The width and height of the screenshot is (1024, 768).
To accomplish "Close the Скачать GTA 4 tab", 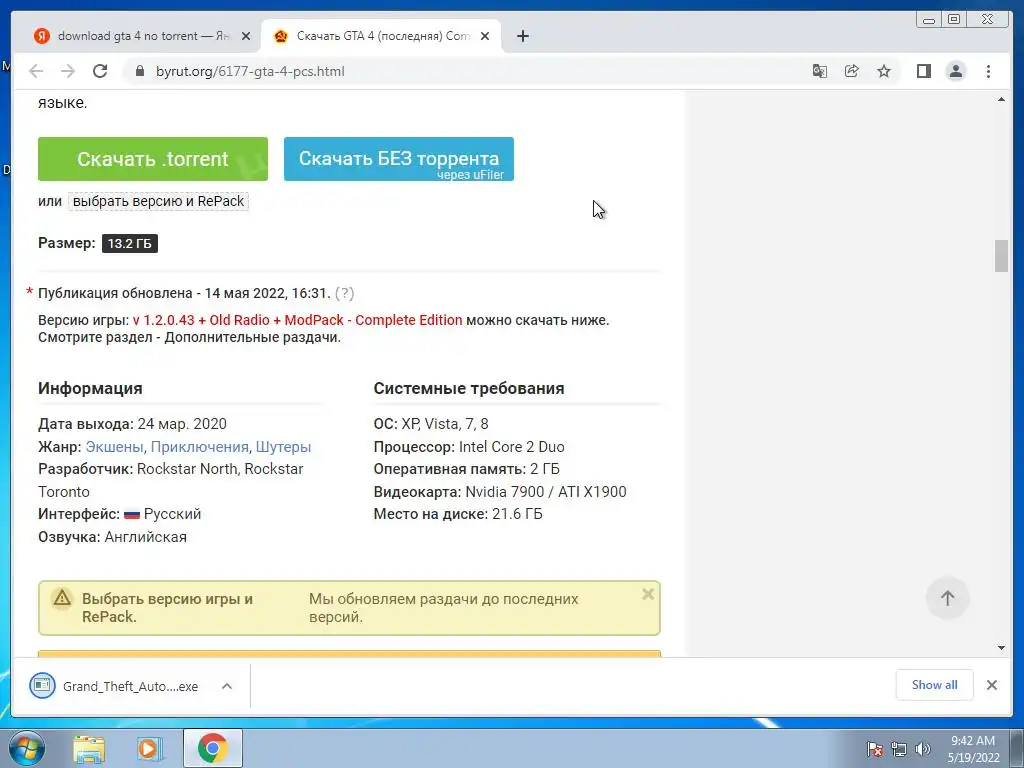I will click(x=485, y=37).
